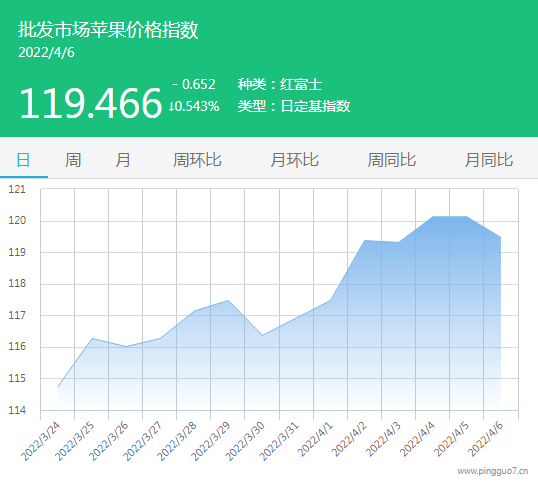Click the index value 119.466

click(90, 103)
